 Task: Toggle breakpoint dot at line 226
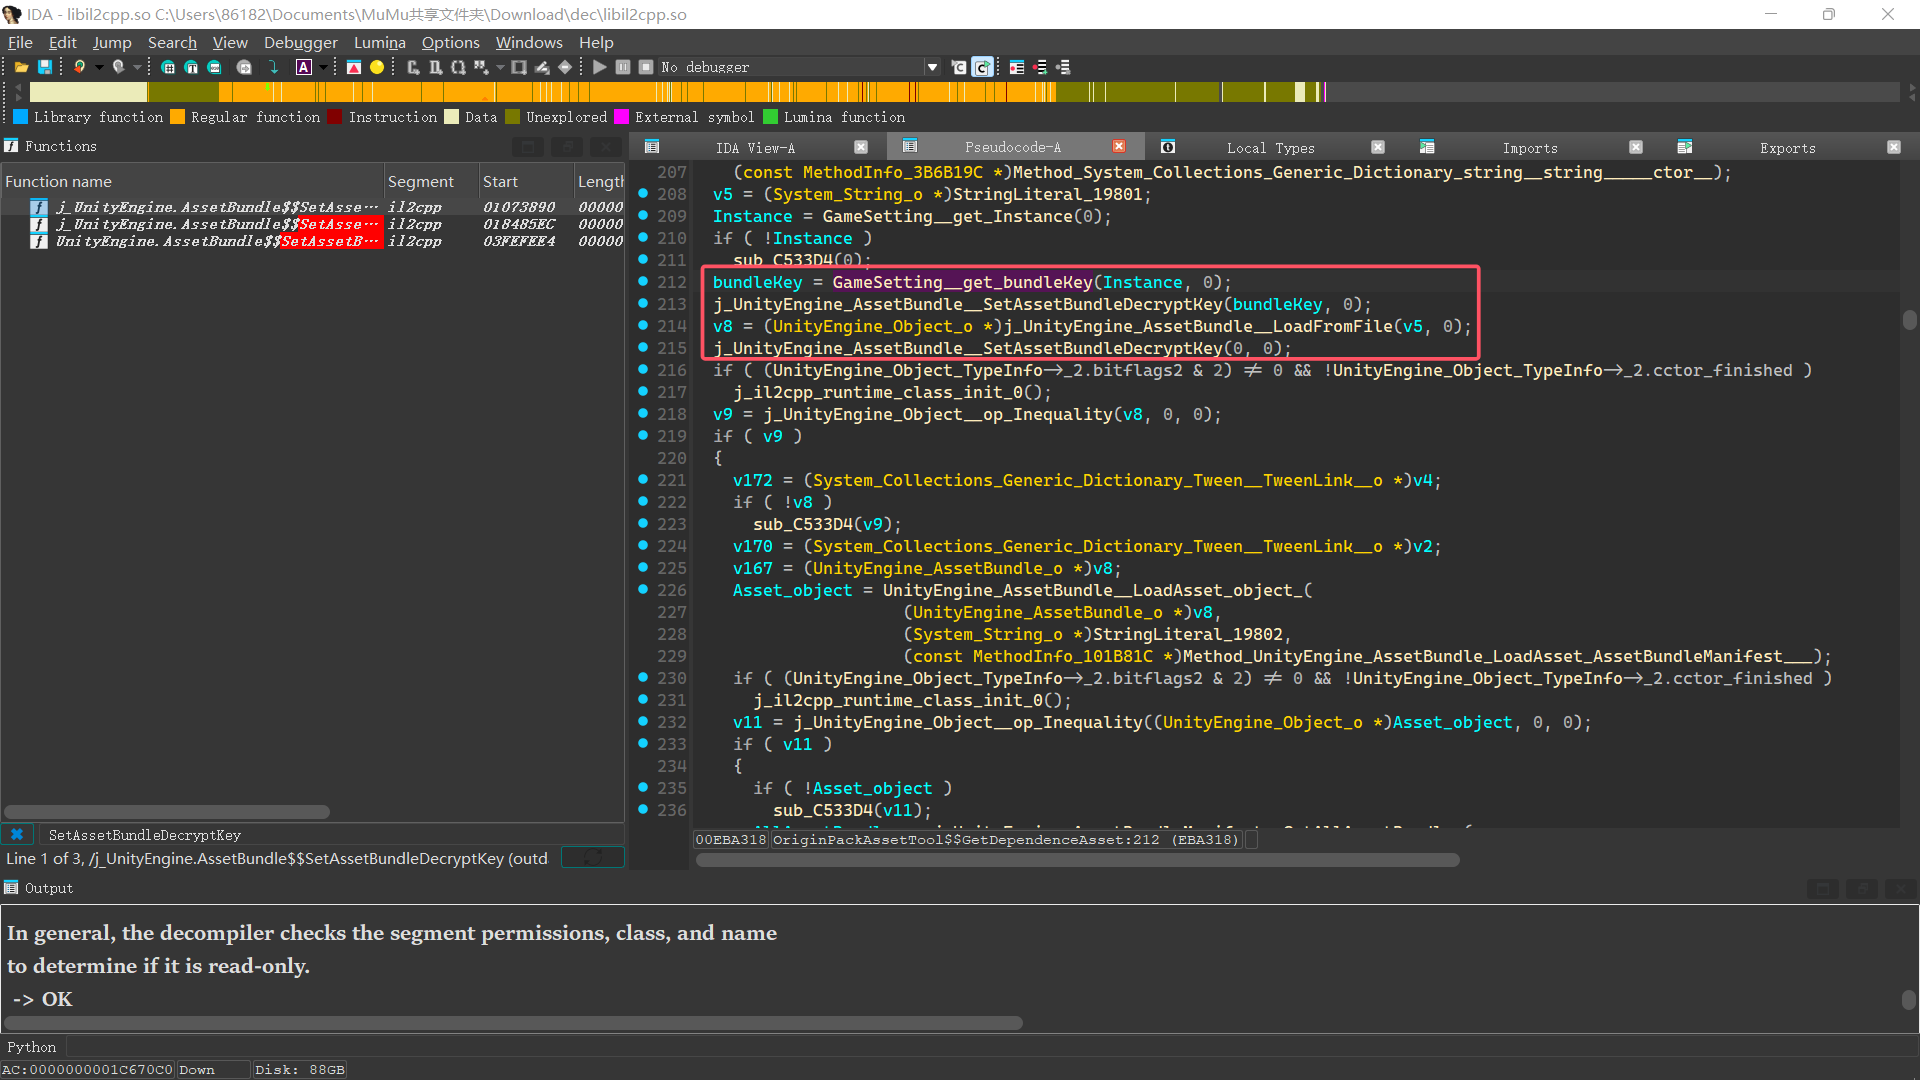click(643, 589)
